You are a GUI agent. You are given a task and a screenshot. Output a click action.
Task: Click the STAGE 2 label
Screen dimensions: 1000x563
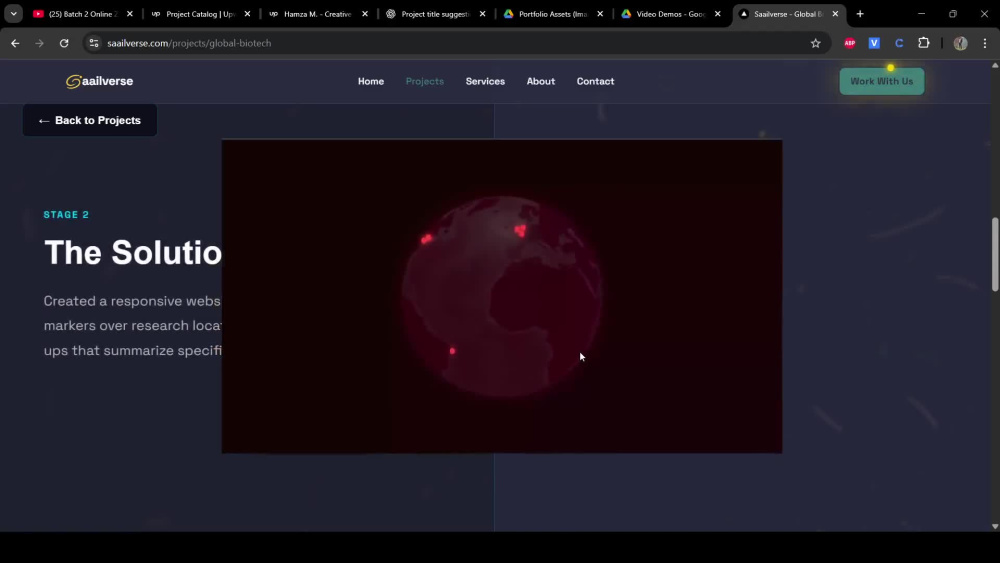(x=66, y=214)
